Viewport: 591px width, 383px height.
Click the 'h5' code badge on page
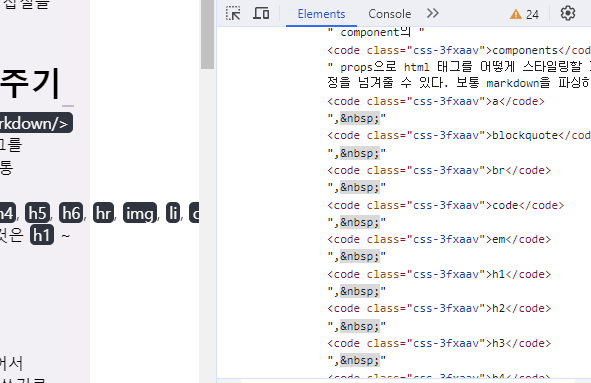[37, 213]
